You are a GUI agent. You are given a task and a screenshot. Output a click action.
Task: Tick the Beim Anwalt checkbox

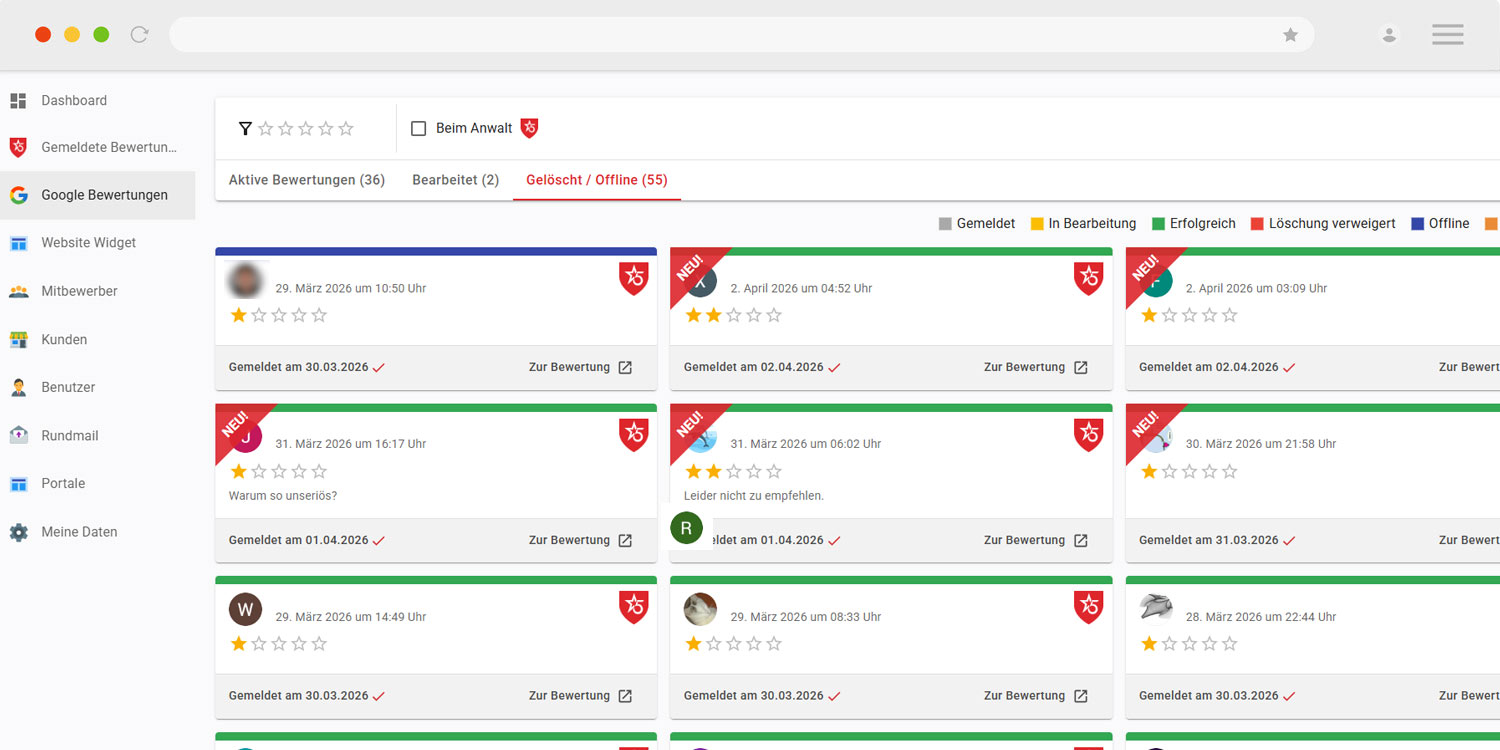(419, 129)
